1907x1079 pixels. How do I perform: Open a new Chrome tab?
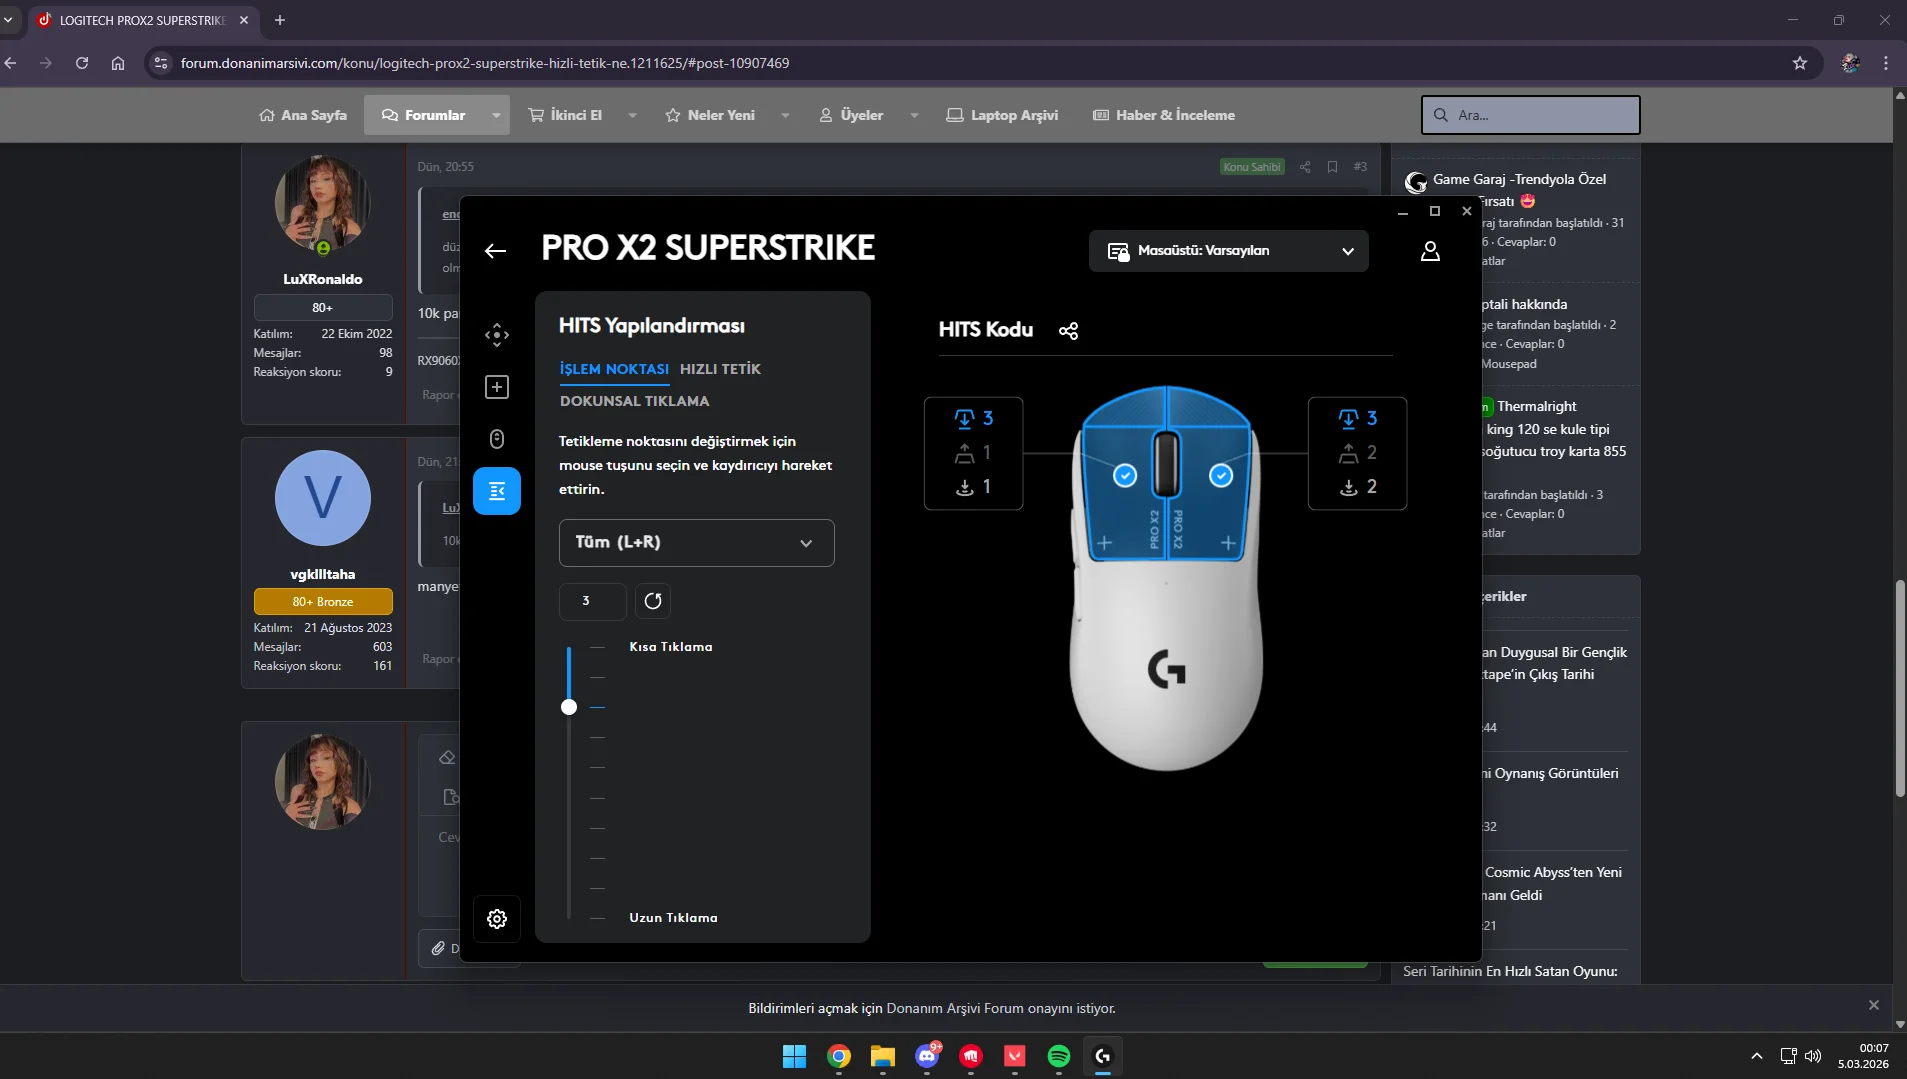(280, 20)
